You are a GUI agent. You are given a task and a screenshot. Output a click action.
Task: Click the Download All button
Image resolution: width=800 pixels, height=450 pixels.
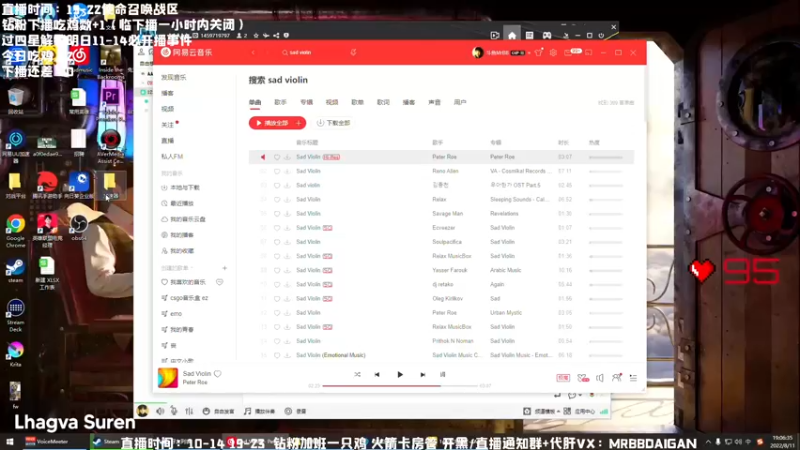tap(334, 123)
